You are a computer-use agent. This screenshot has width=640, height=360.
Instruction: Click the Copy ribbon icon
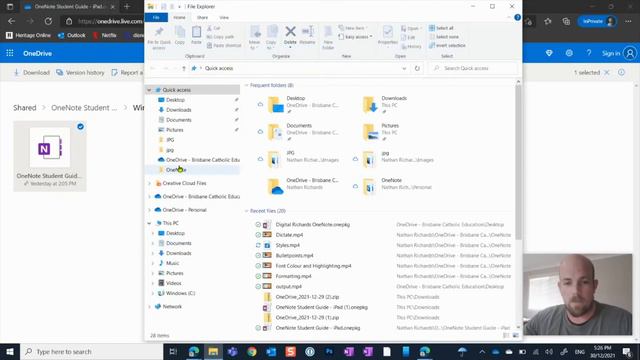coord(180,35)
